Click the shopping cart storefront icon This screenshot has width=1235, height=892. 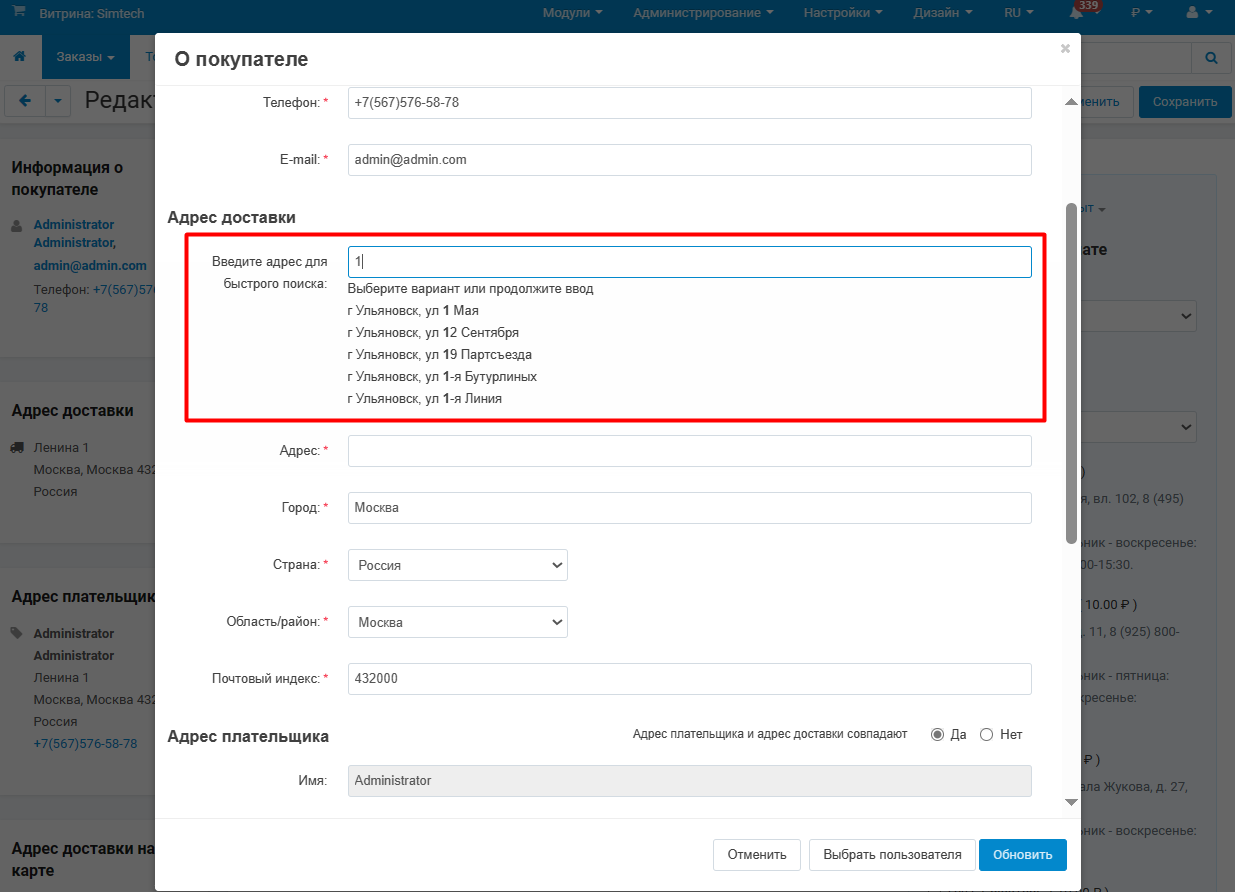(19, 13)
